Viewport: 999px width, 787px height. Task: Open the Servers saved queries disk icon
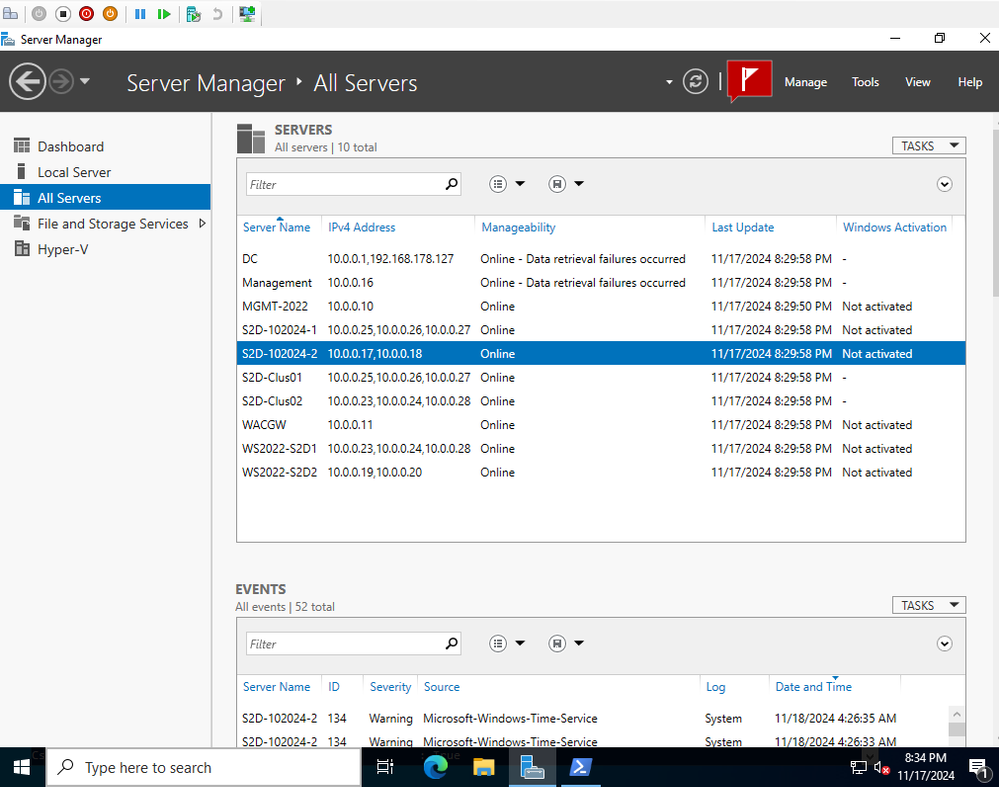click(x=557, y=184)
